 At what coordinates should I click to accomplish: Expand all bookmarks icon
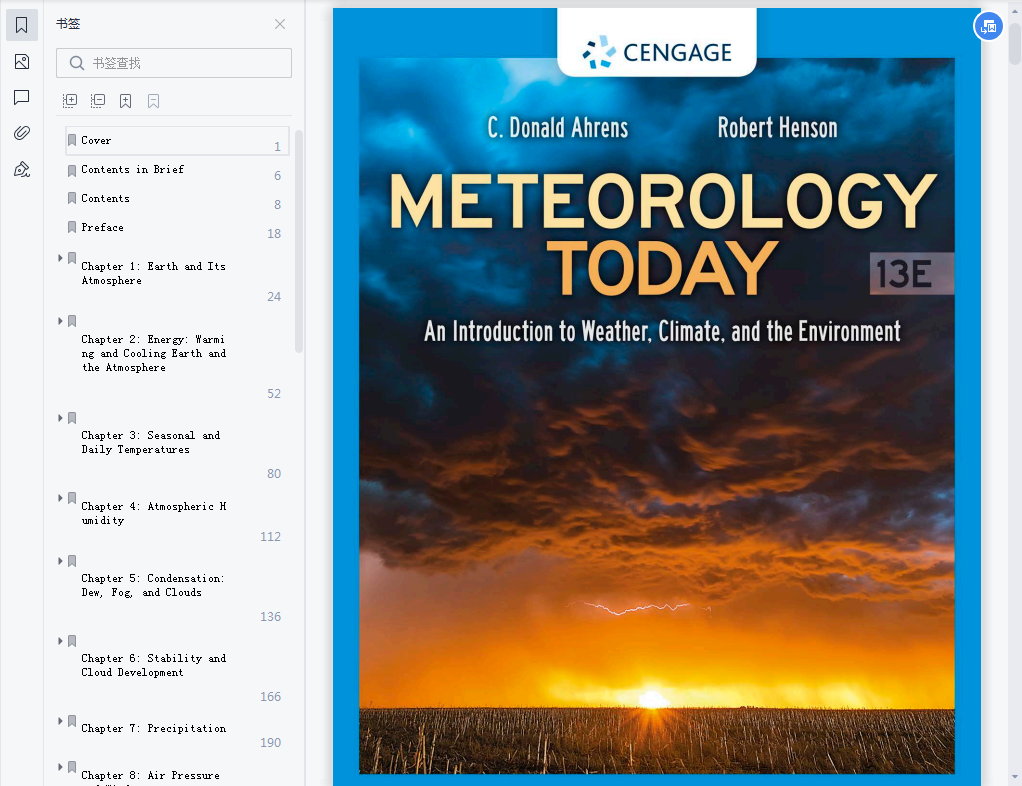point(70,100)
